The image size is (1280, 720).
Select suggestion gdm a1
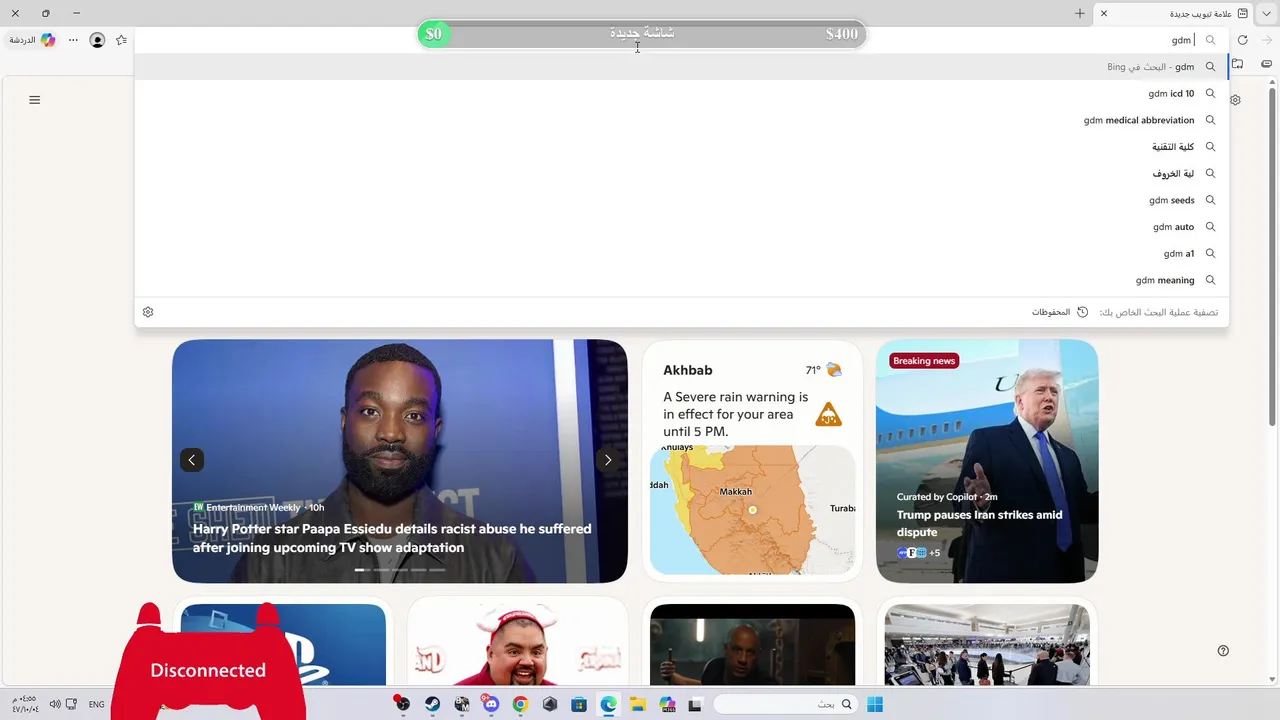click(681, 253)
